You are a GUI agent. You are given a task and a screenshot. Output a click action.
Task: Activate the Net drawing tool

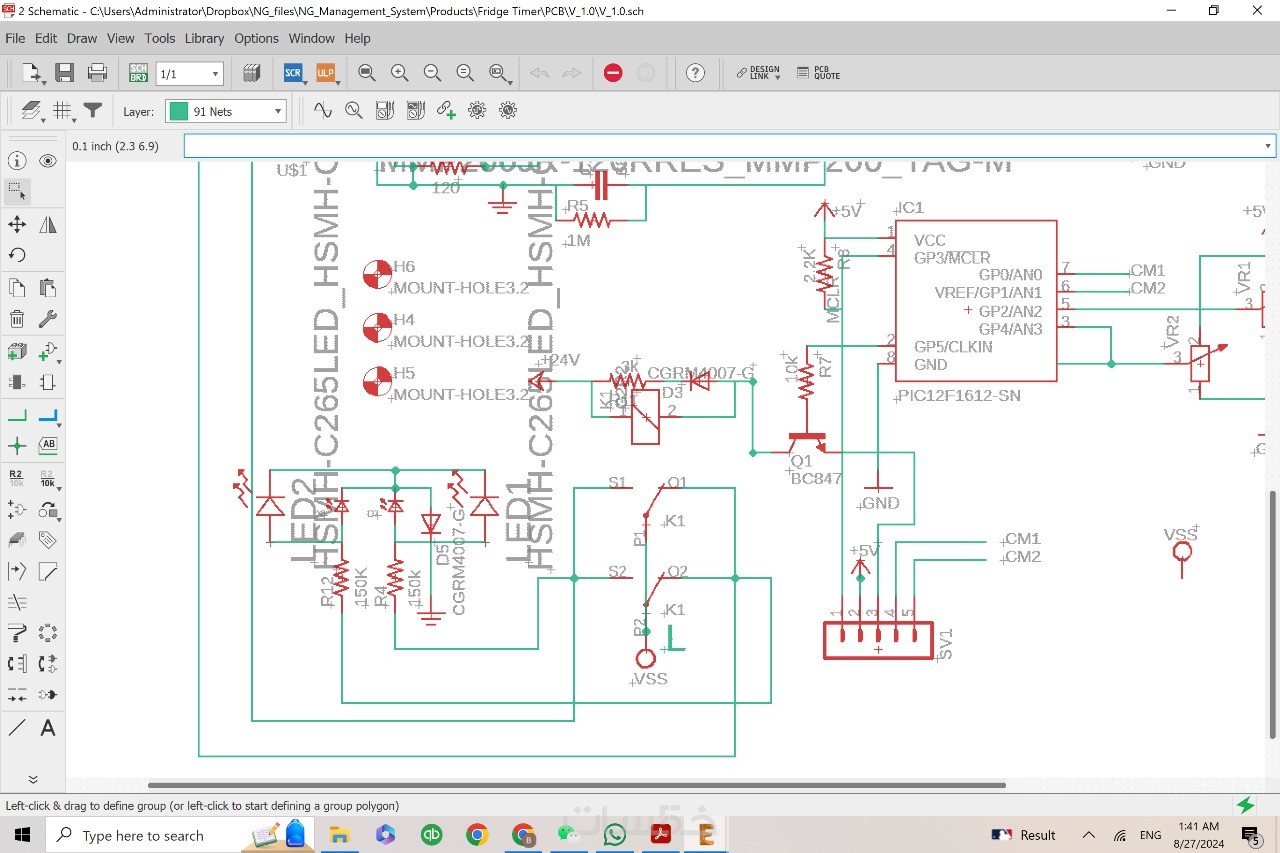[x=17, y=415]
